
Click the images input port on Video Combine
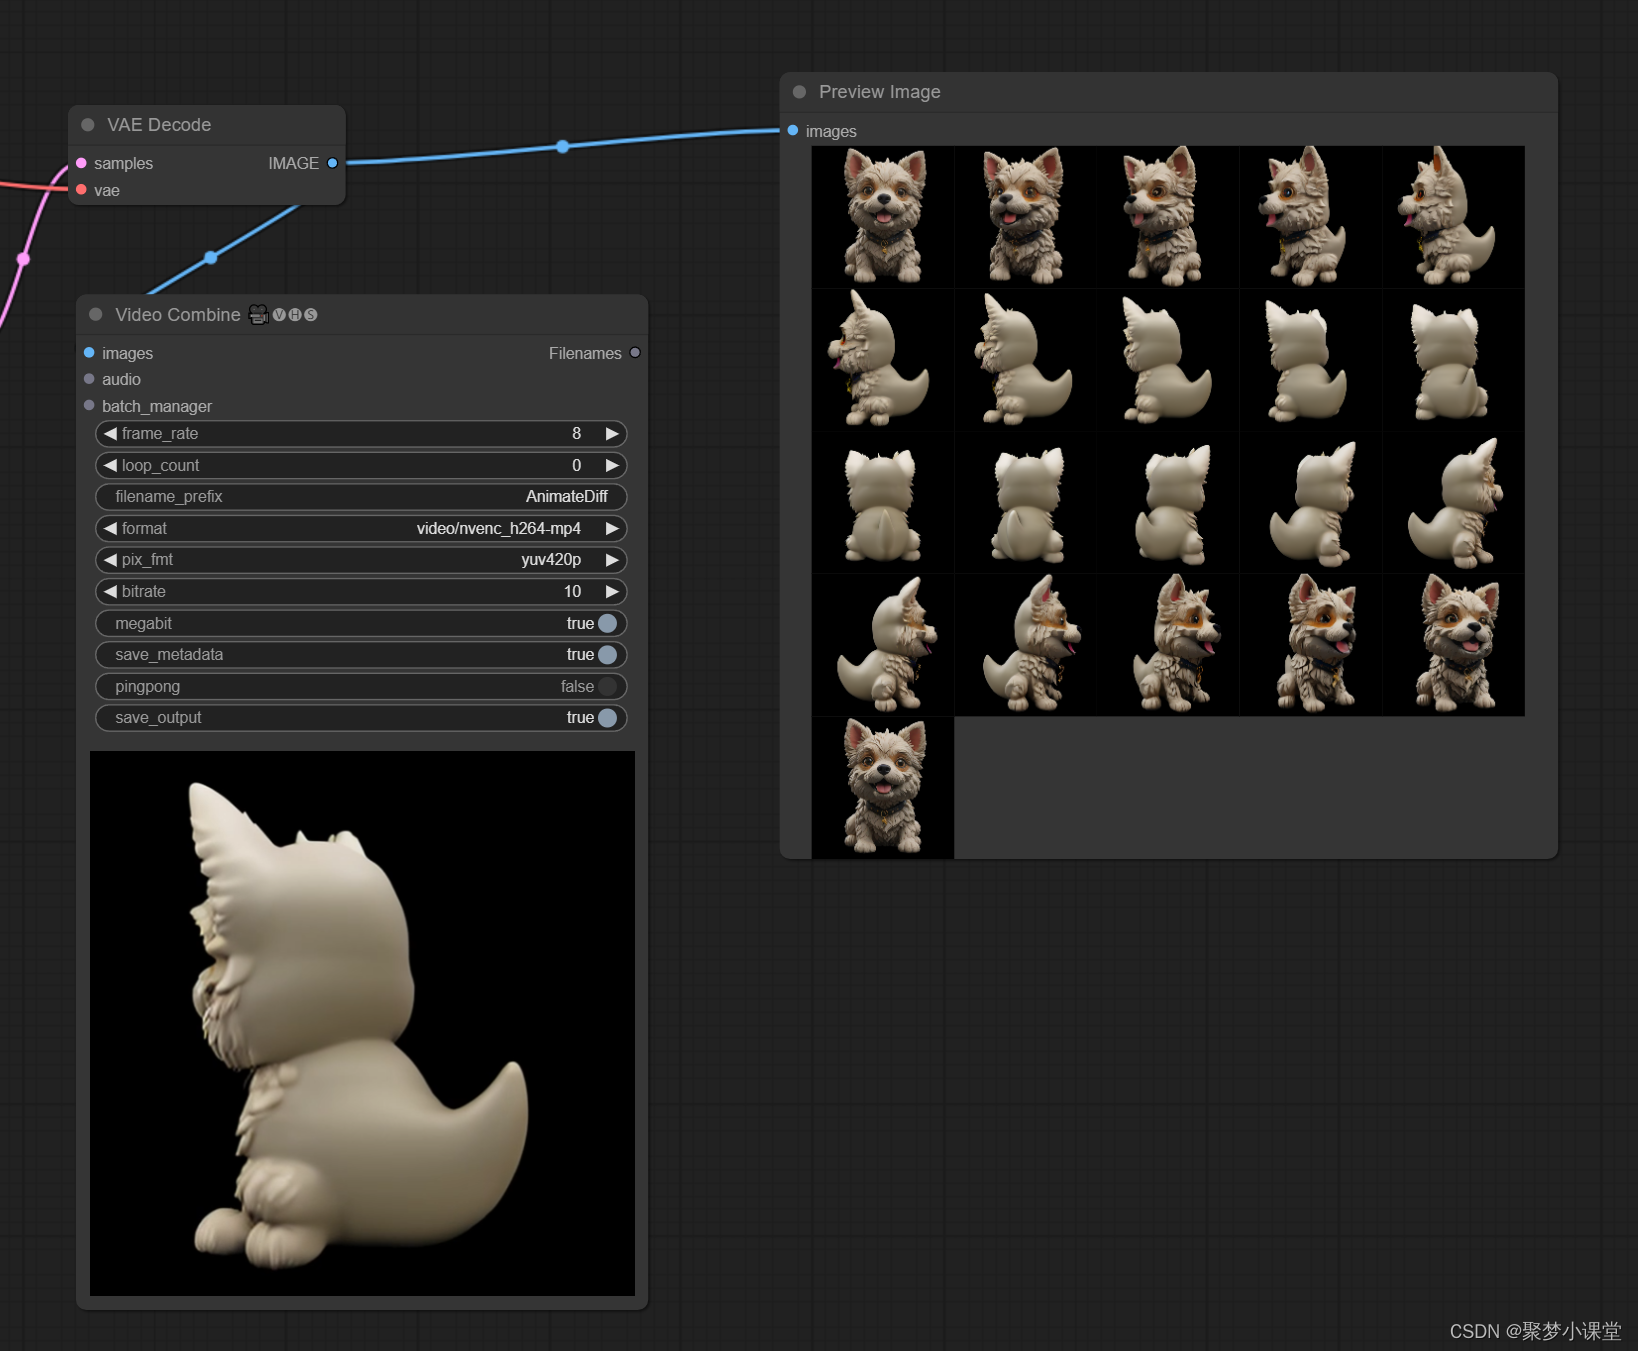tap(89, 353)
